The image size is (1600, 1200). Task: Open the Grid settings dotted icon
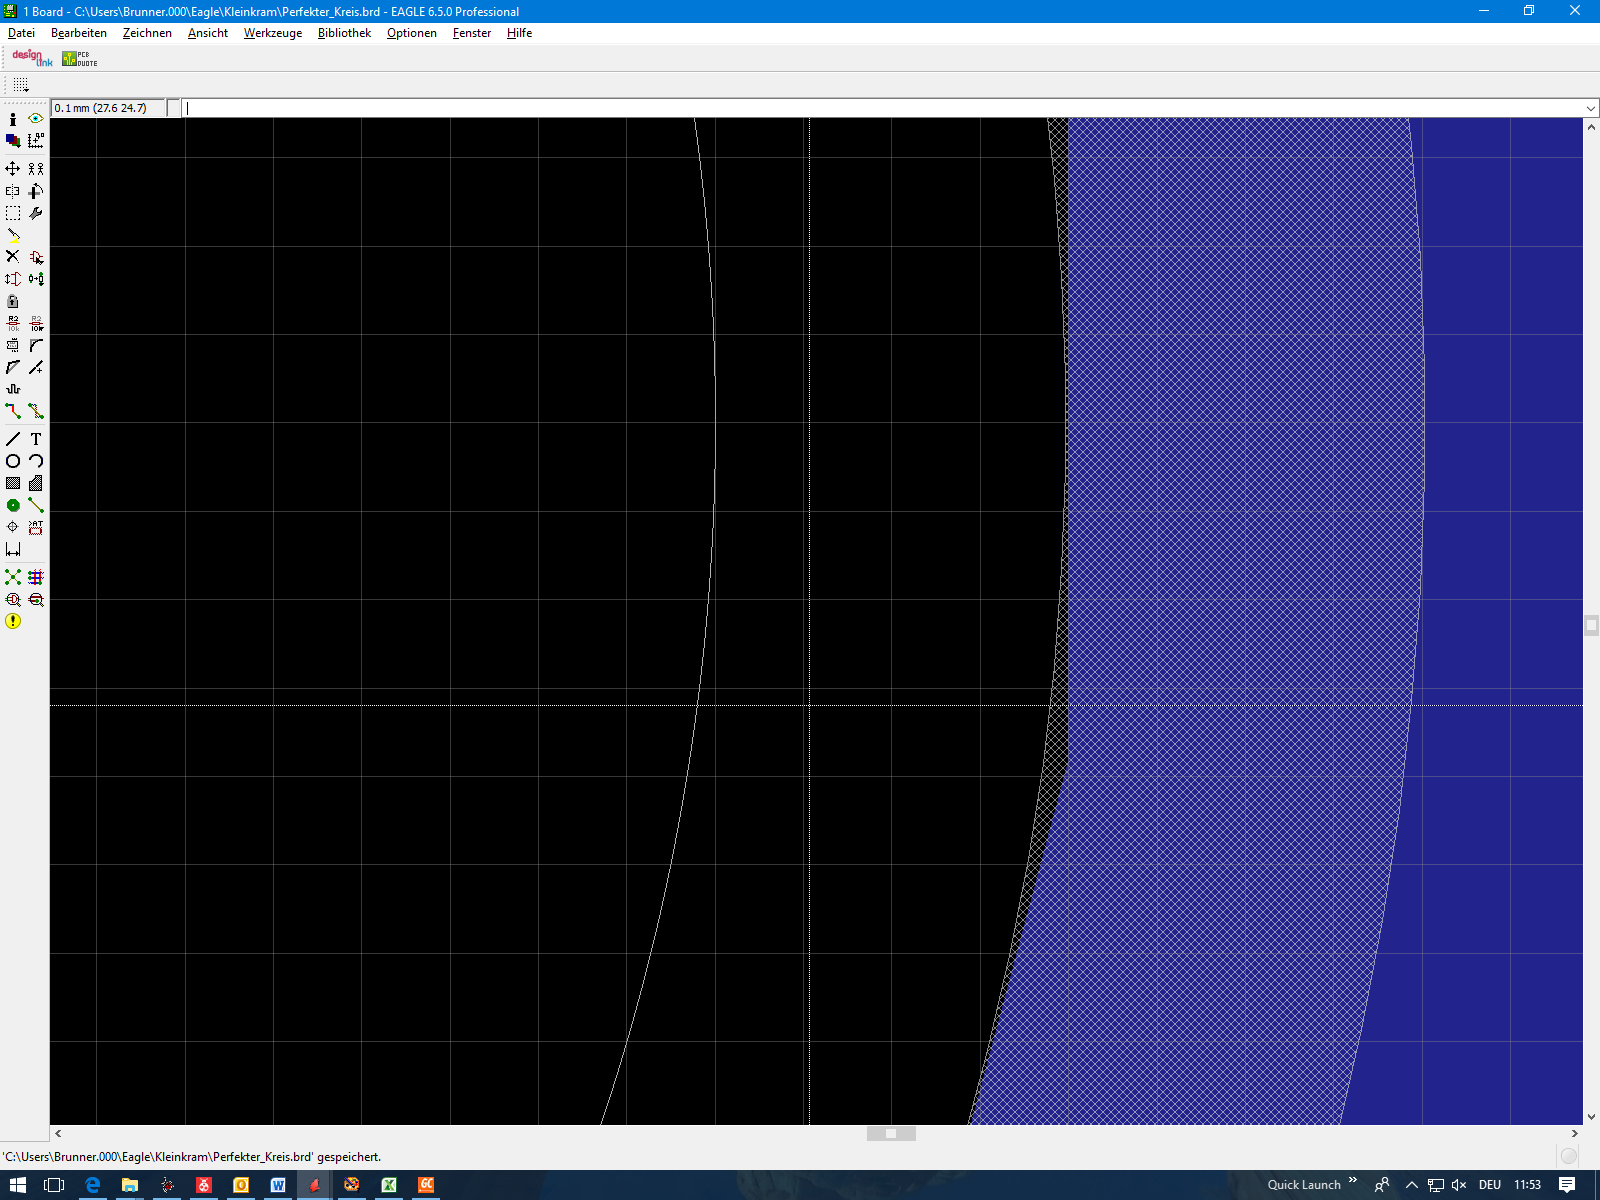point(21,85)
